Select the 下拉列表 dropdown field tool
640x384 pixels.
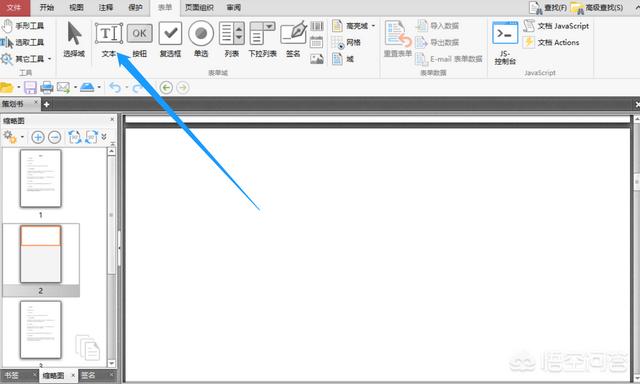262,40
